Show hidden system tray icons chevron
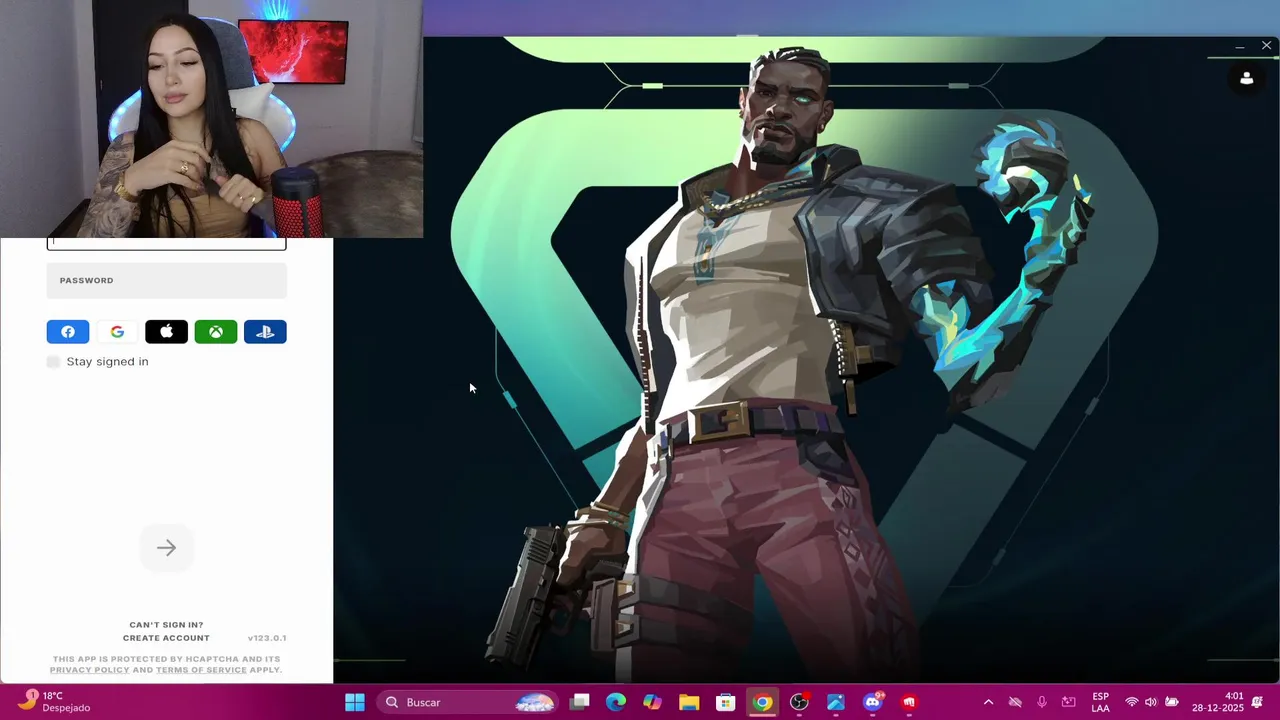The height and width of the screenshot is (720, 1280). coord(988,702)
